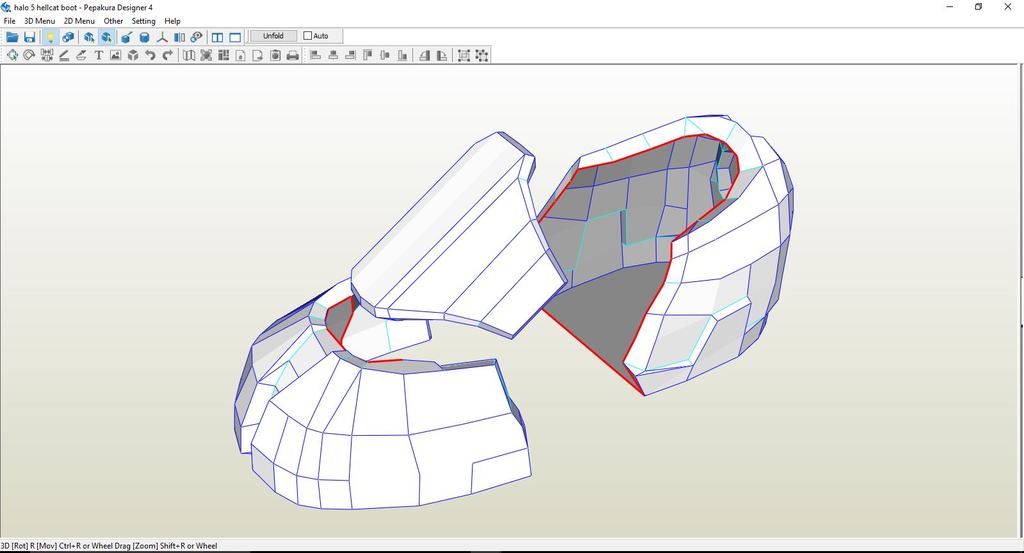This screenshot has width=1024, height=553.
Task: Align parts to horizontal center
Action: tap(333, 55)
